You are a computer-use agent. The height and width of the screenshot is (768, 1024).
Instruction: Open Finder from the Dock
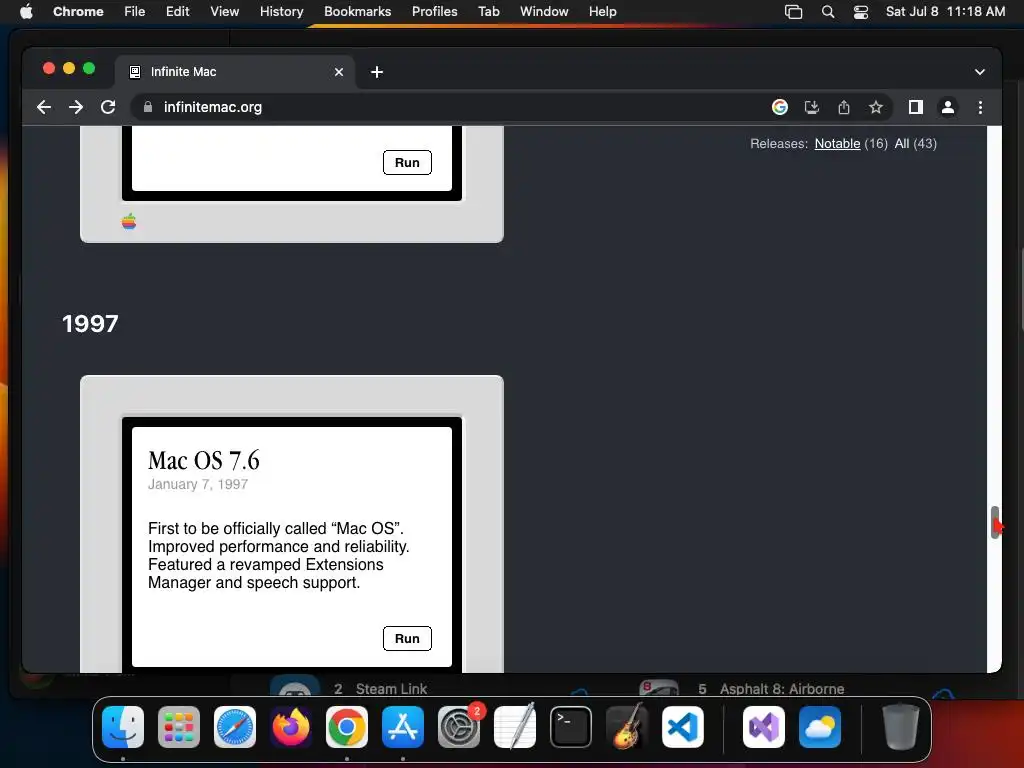coord(123,727)
